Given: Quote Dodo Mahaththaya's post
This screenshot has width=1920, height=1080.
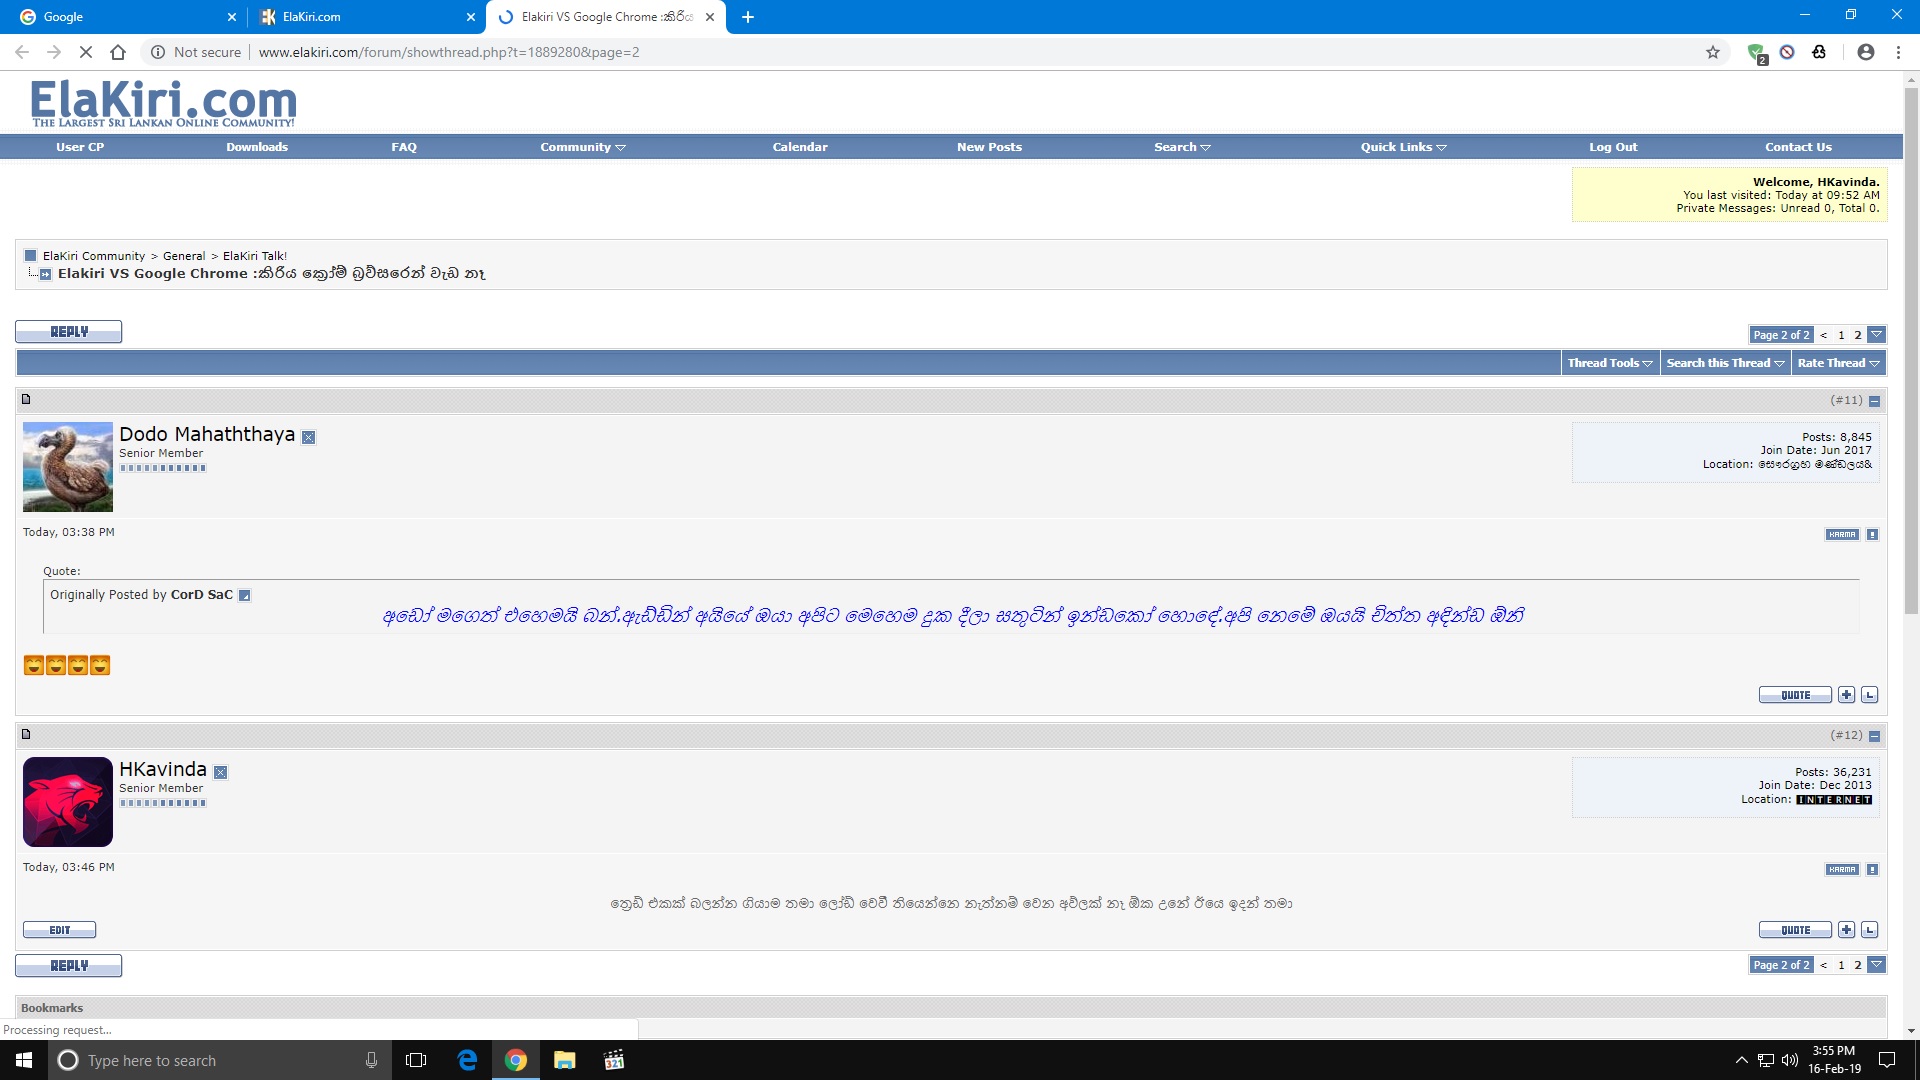Looking at the screenshot, I should (1796, 695).
